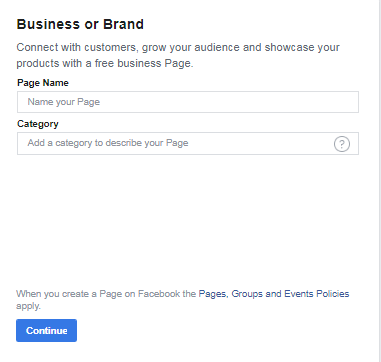Open category help tooltip in Category field

pyautogui.click(x=342, y=144)
